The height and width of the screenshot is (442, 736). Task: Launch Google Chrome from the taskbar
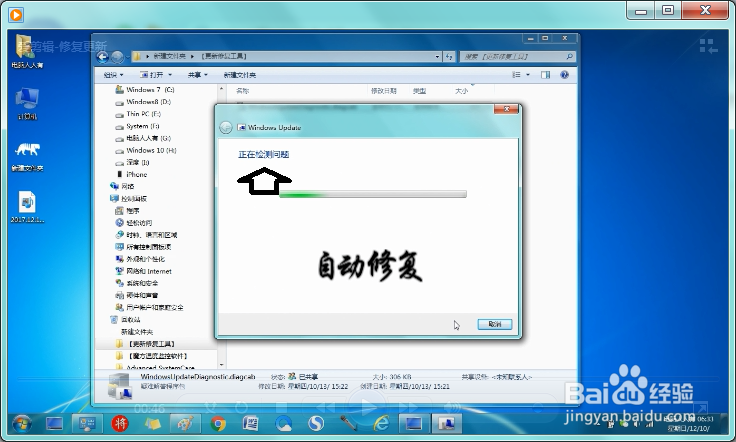pyautogui.click(x=218, y=424)
